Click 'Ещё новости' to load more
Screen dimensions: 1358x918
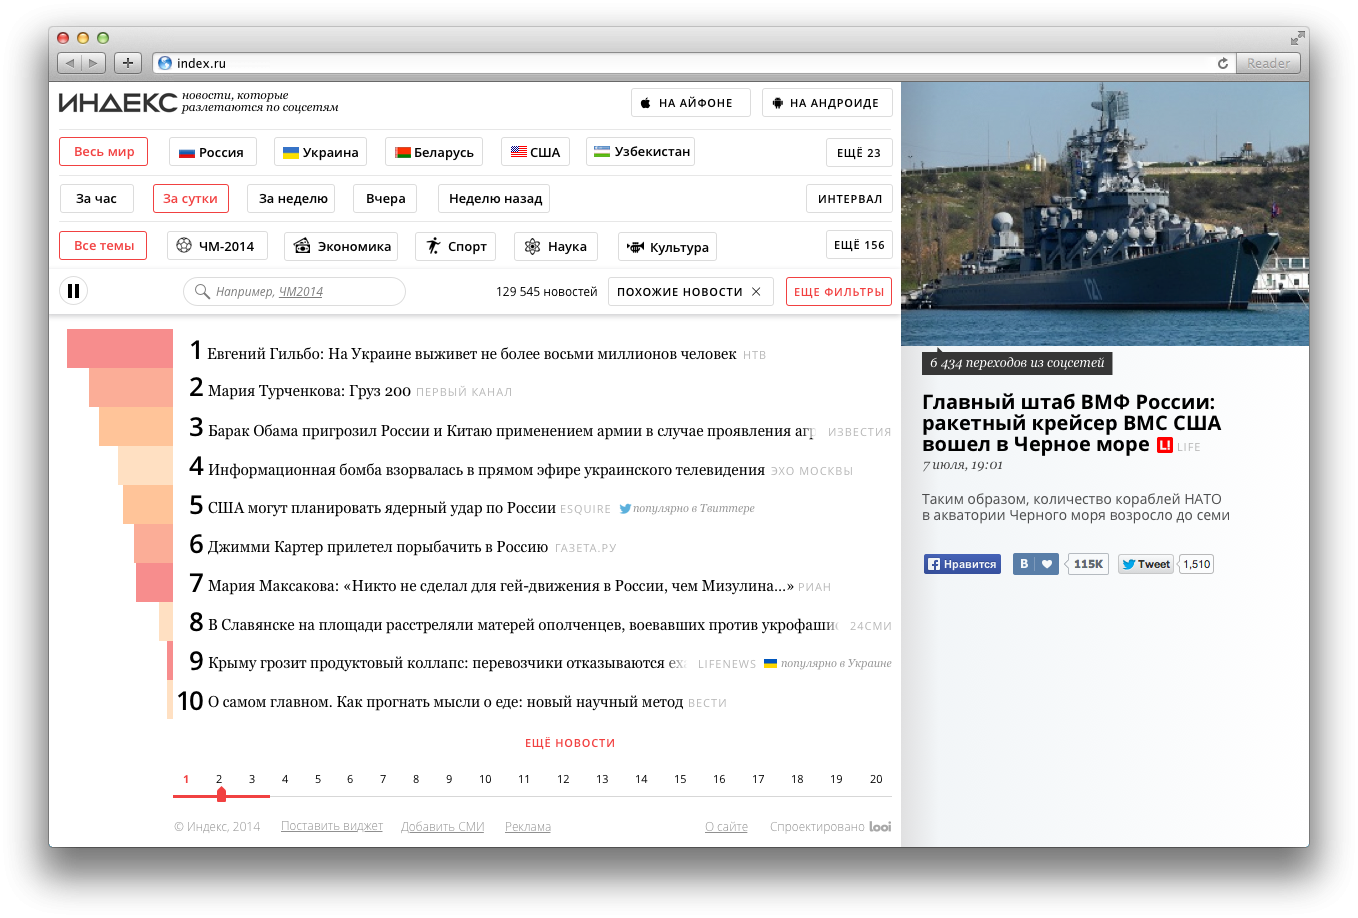pyautogui.click(x=570, y=743)
